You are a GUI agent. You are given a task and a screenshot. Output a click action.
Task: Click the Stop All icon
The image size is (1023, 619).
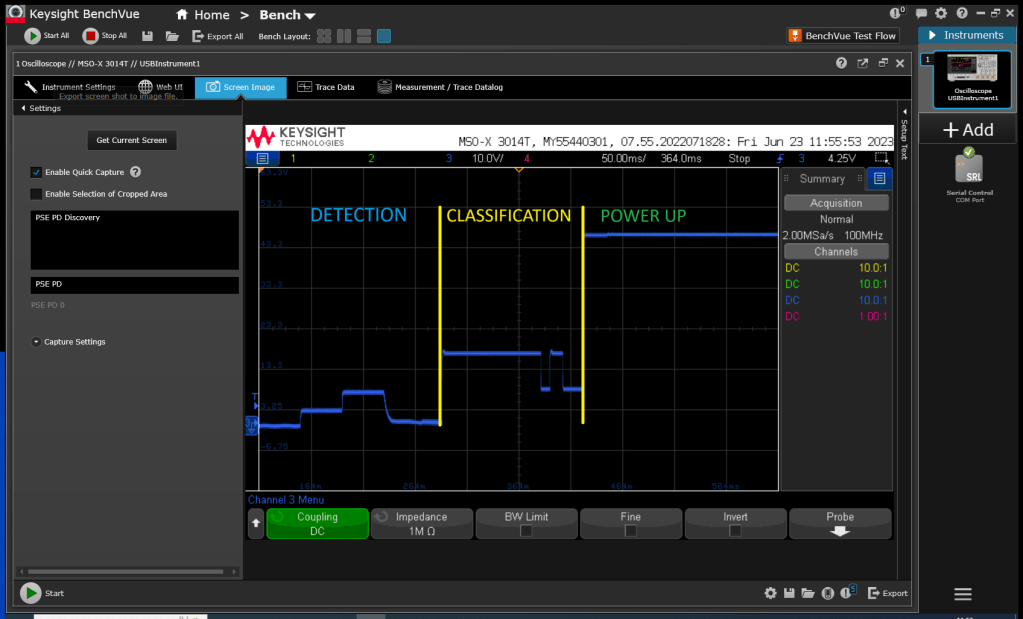click(91, 36)
